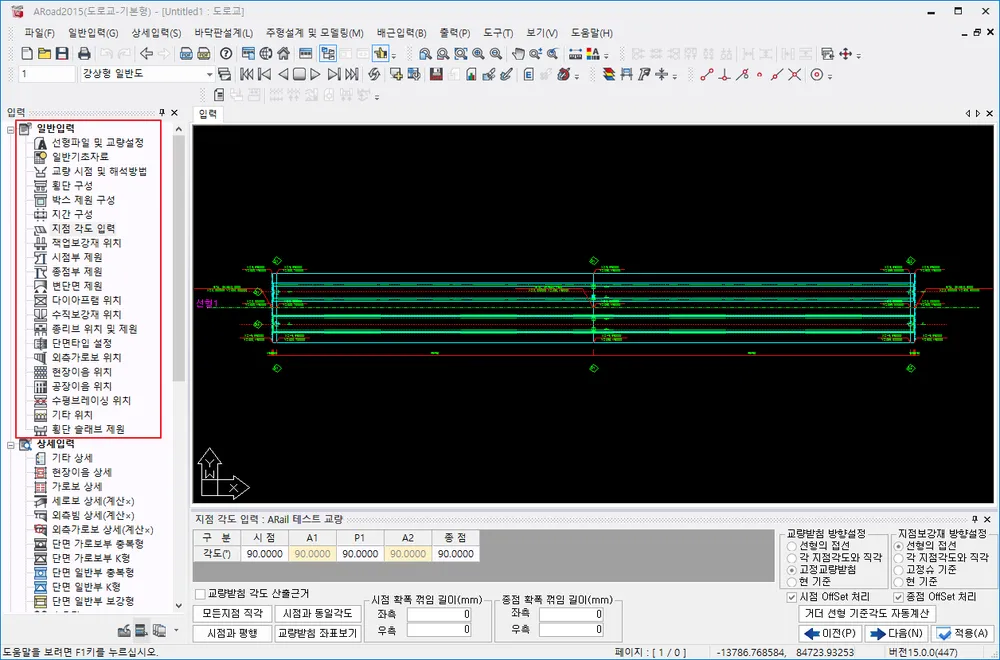The image size is (1000, 660).
Task: Open the 강상형 일반도 dropdown
Action: (x=209, y=74)
